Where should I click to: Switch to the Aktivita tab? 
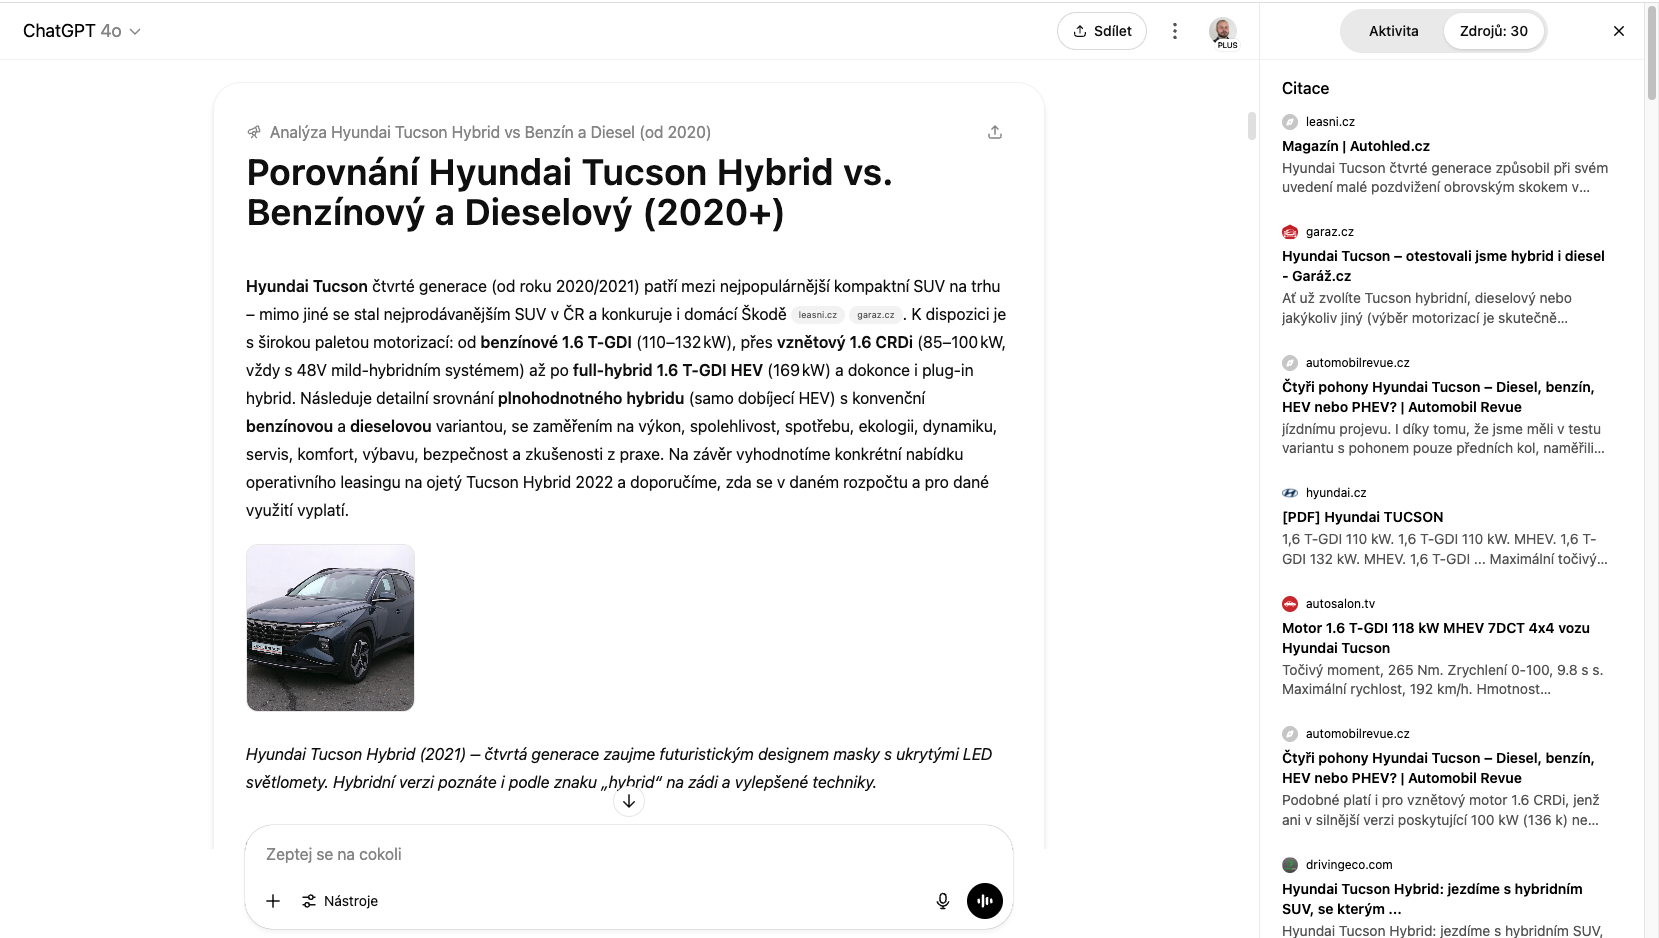[1393, 31]
